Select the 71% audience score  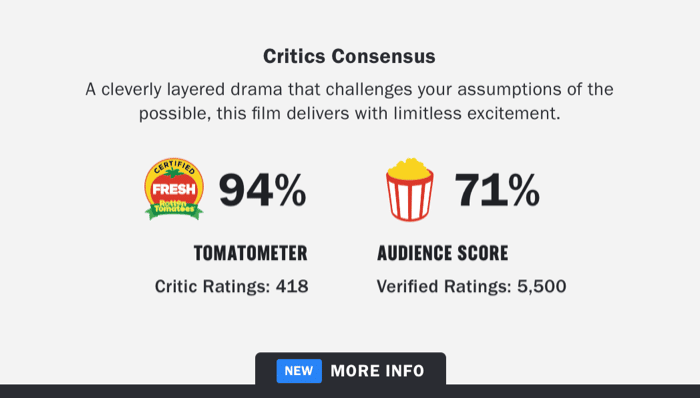(497, 191)
